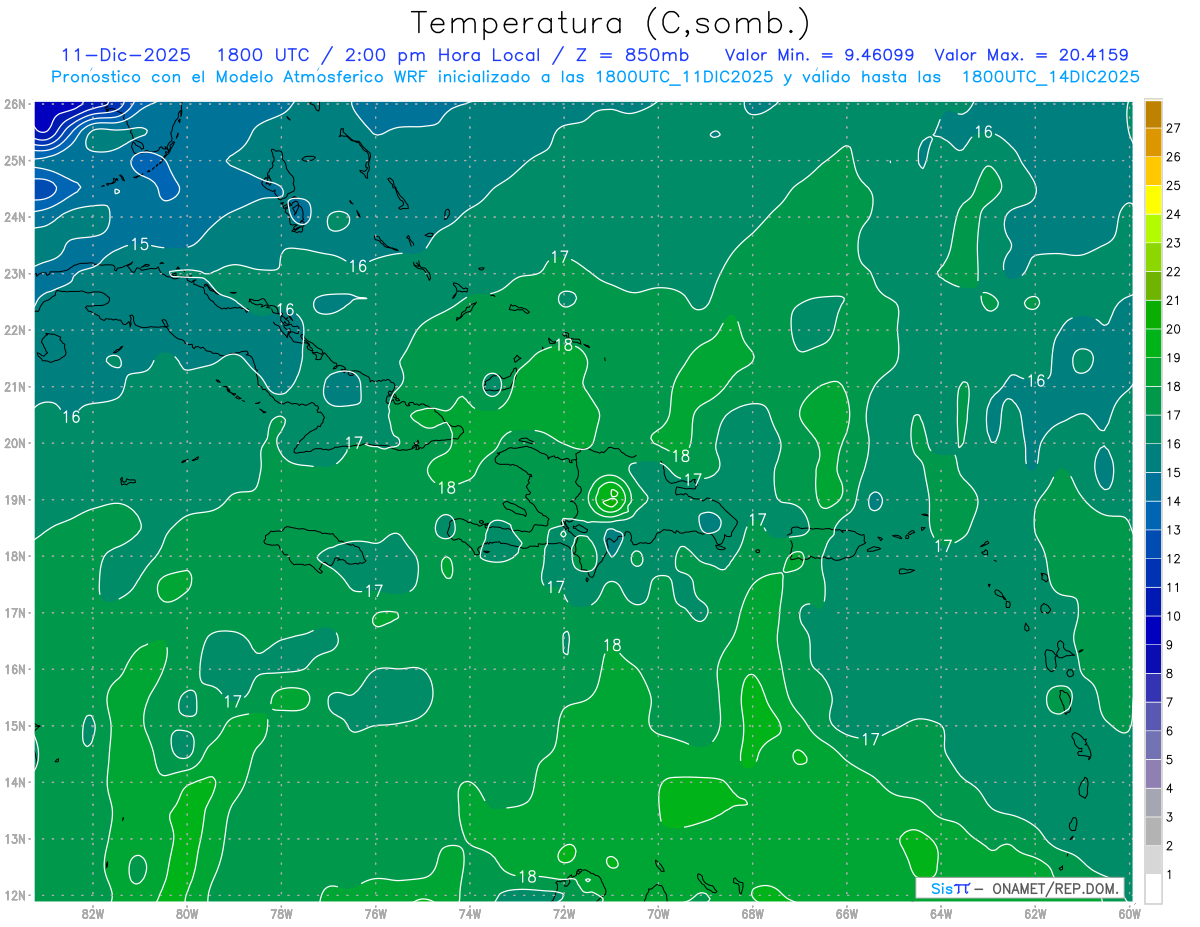Click the '74W' longitude axis label
This screenshot has width=1200, height=927.
470,913
